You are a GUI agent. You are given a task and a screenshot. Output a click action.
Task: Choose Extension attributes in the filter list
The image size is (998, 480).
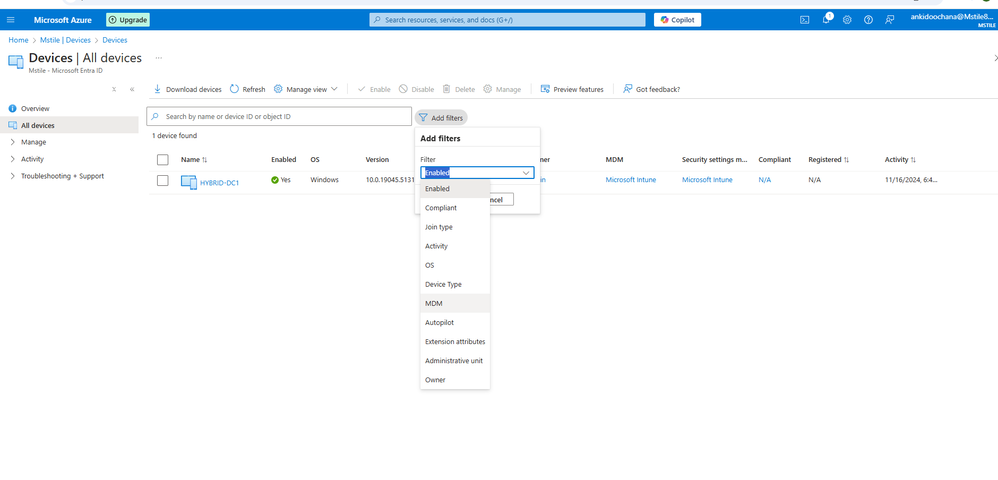pyautogui.click(x=455, y=342)
